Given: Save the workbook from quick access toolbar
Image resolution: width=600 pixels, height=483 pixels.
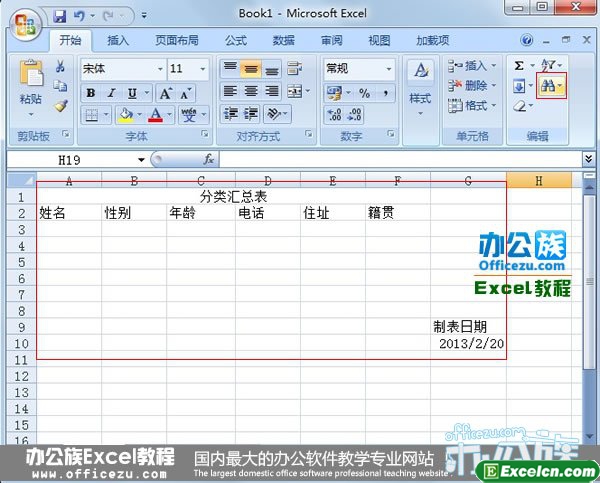Looking at the screenshot, I should (60, 16).
